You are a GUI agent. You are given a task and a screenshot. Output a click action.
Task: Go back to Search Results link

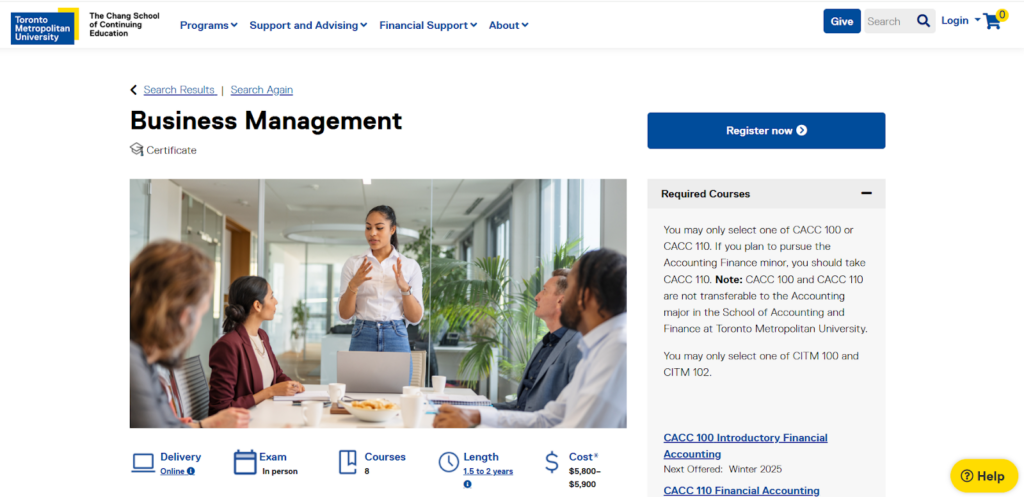tap(180, 90)
